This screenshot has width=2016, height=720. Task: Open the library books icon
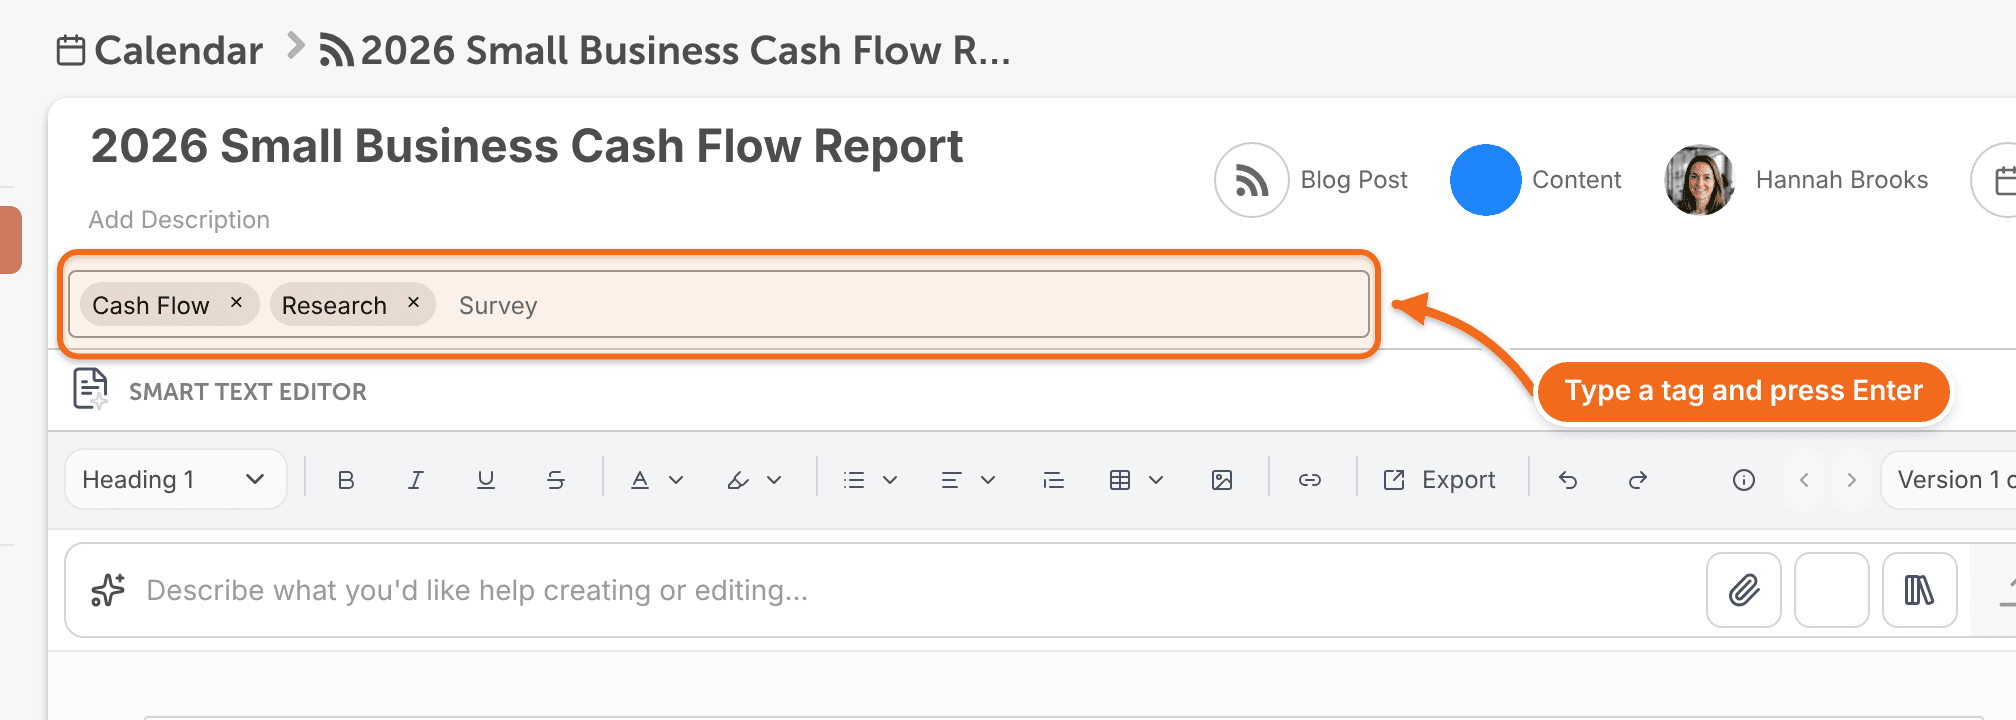coord(1919,590)
